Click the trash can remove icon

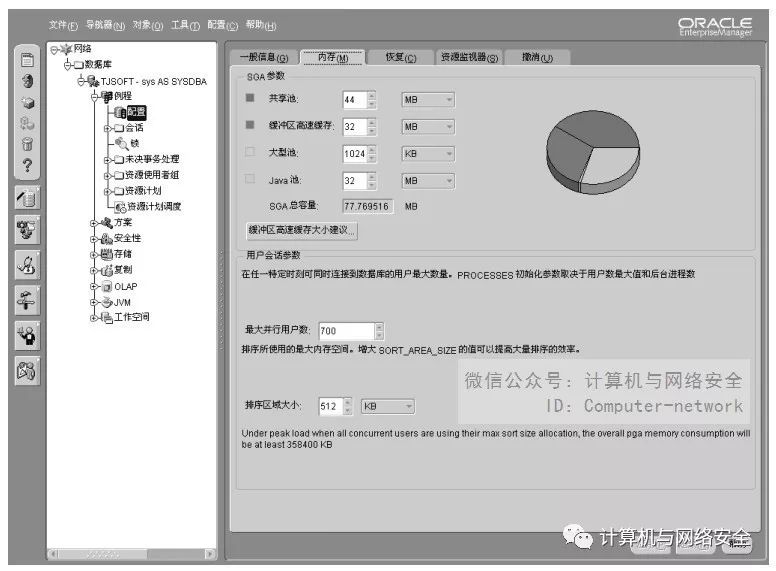[27, 144]
